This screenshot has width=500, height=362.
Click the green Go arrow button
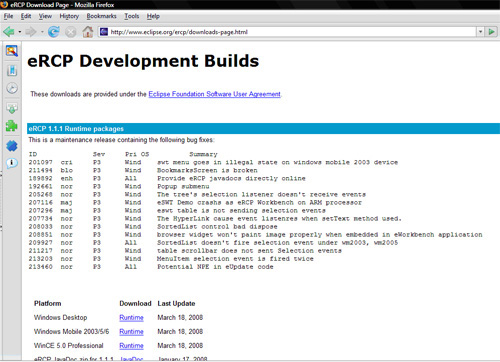point(491,32)
